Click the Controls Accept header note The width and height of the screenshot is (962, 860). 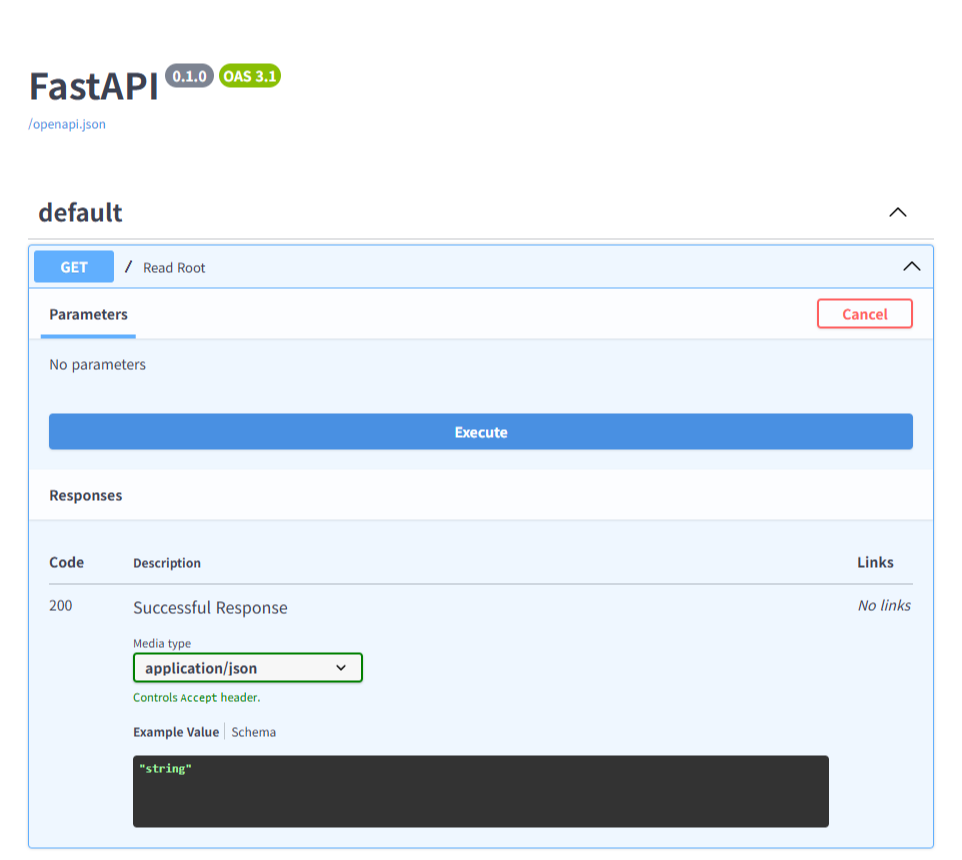tap(197, 697)
